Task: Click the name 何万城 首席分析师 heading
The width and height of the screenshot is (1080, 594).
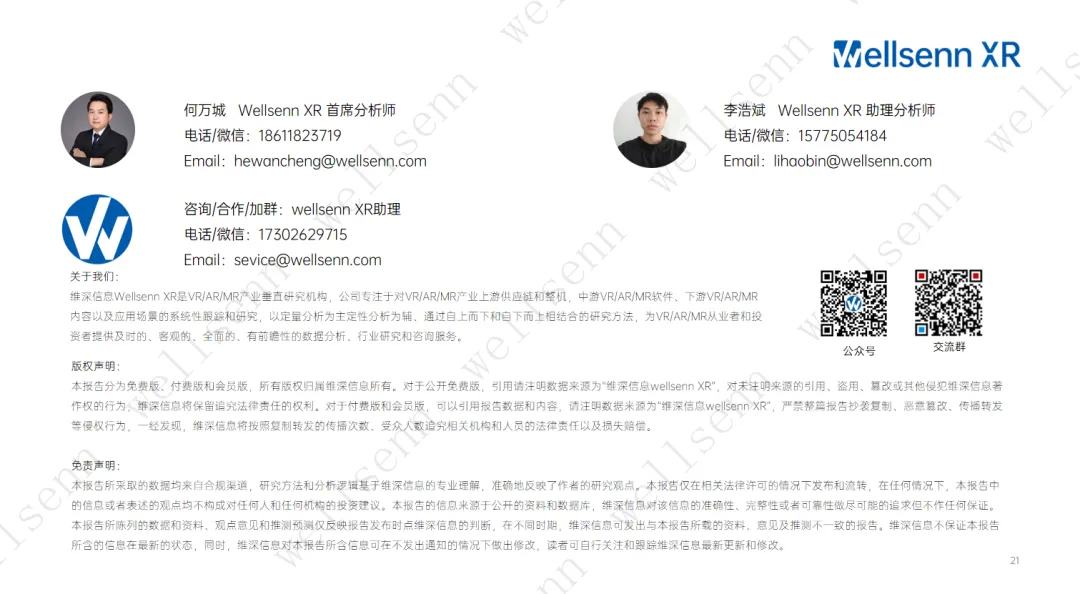Action: coord(289,110)
